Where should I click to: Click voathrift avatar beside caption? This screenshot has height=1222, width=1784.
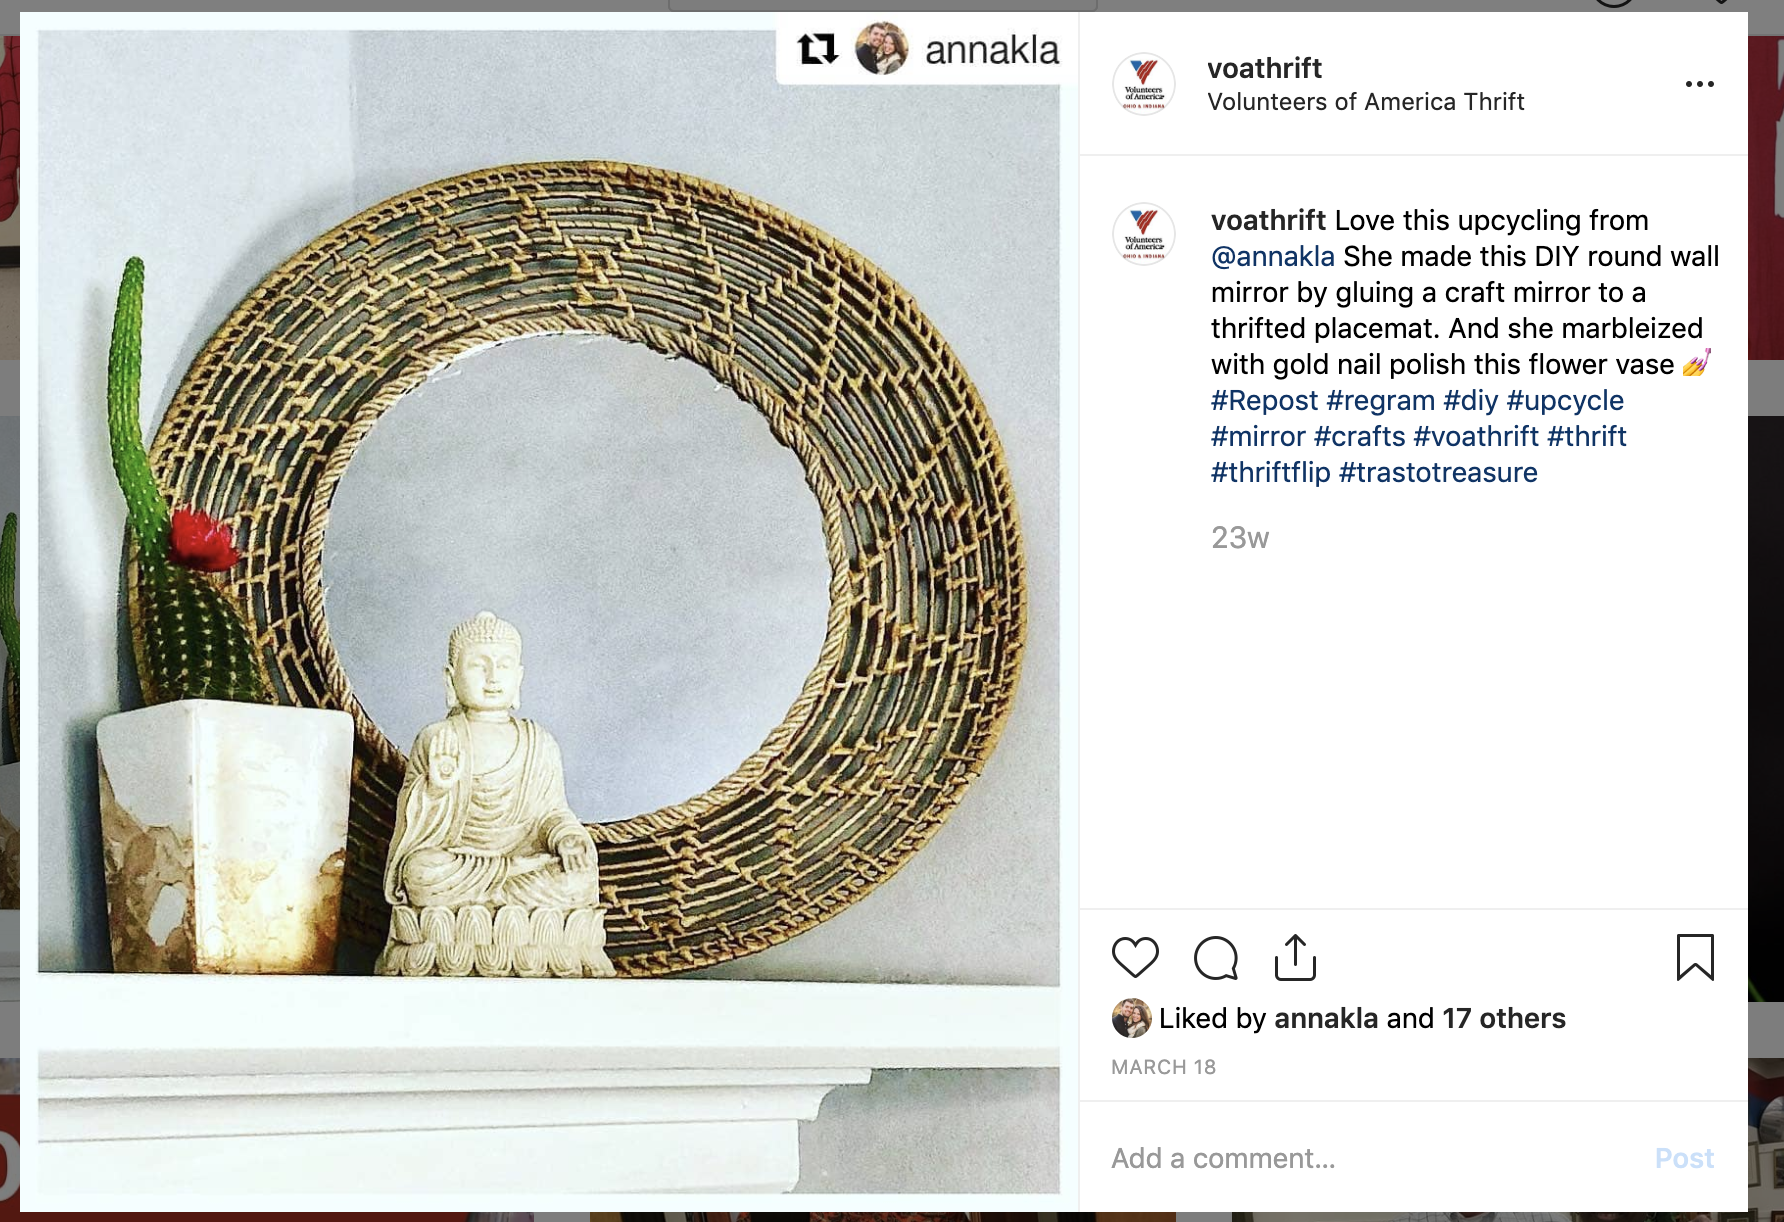[1144, 234]
